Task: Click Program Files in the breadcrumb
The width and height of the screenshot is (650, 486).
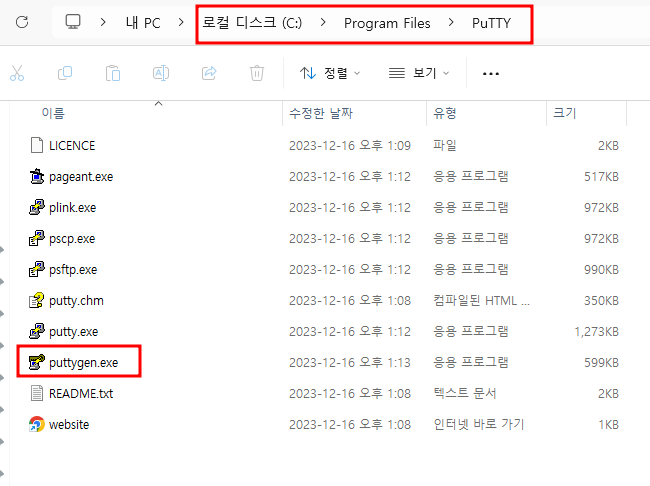Action: (x=387, y=23)
